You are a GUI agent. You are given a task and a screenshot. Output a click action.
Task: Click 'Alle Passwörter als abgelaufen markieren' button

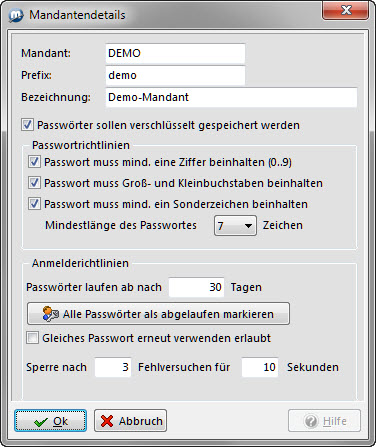[x=158, y=314]
